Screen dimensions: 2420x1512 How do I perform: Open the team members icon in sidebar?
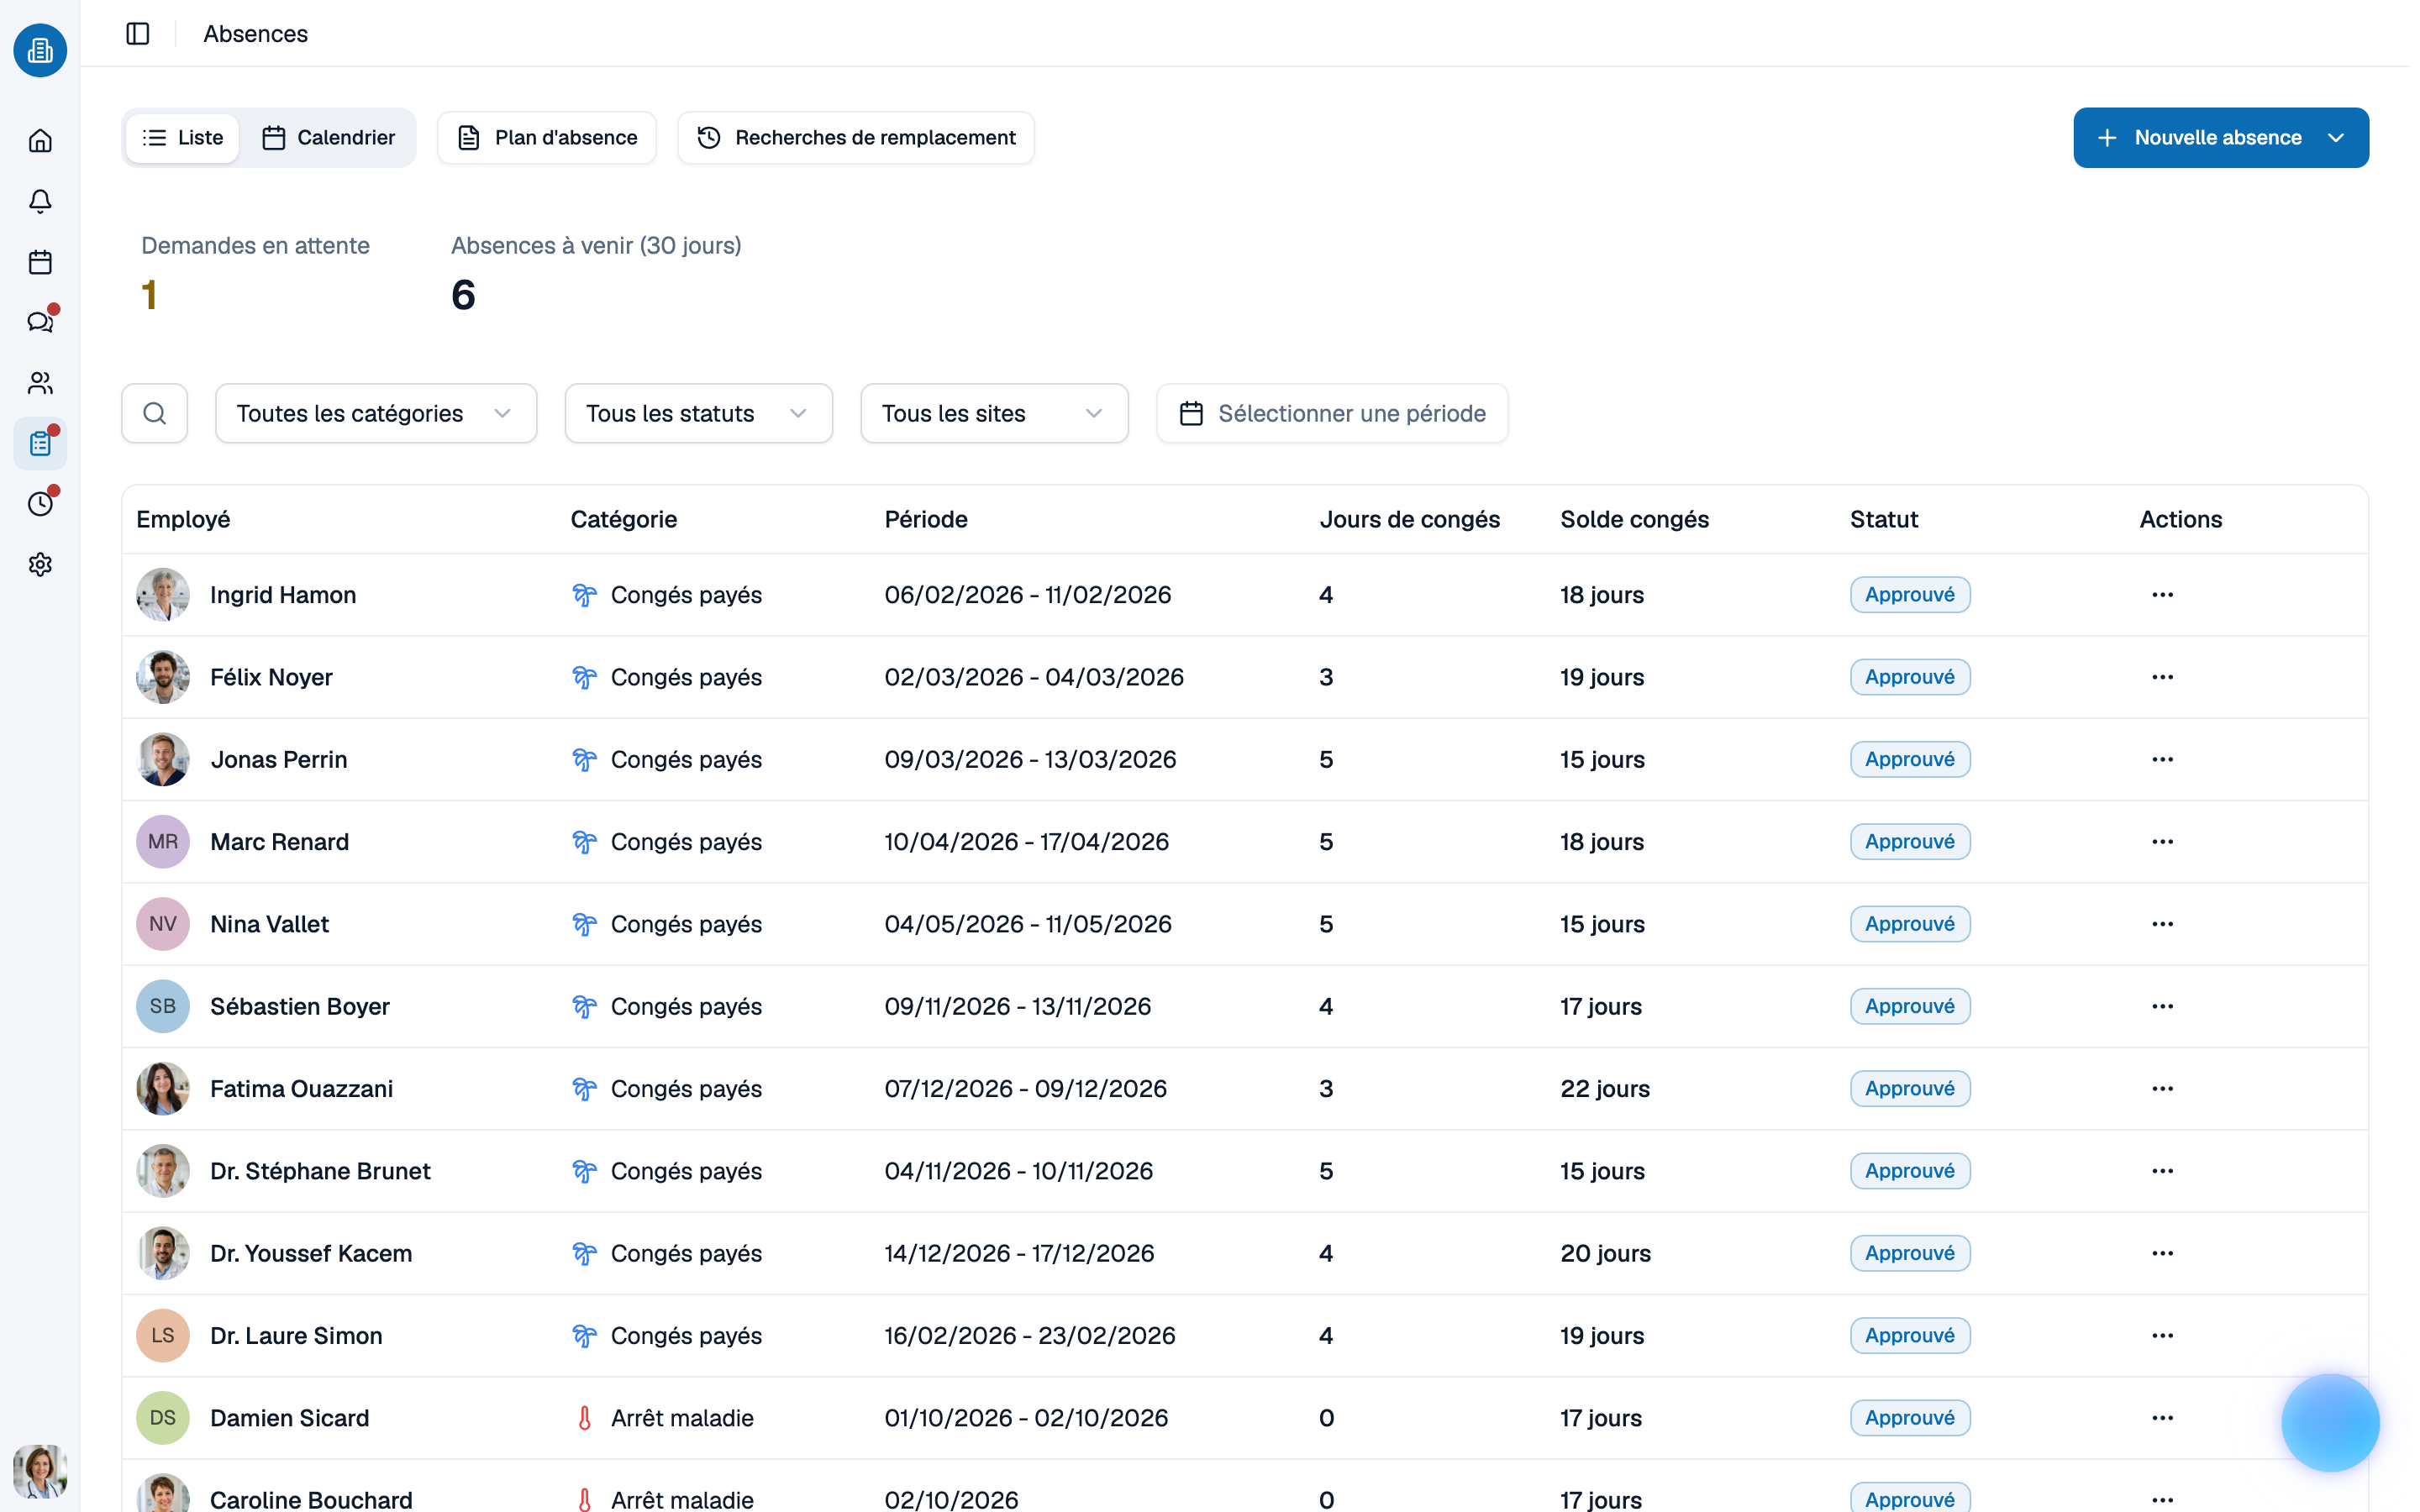(x=40, y=383)
